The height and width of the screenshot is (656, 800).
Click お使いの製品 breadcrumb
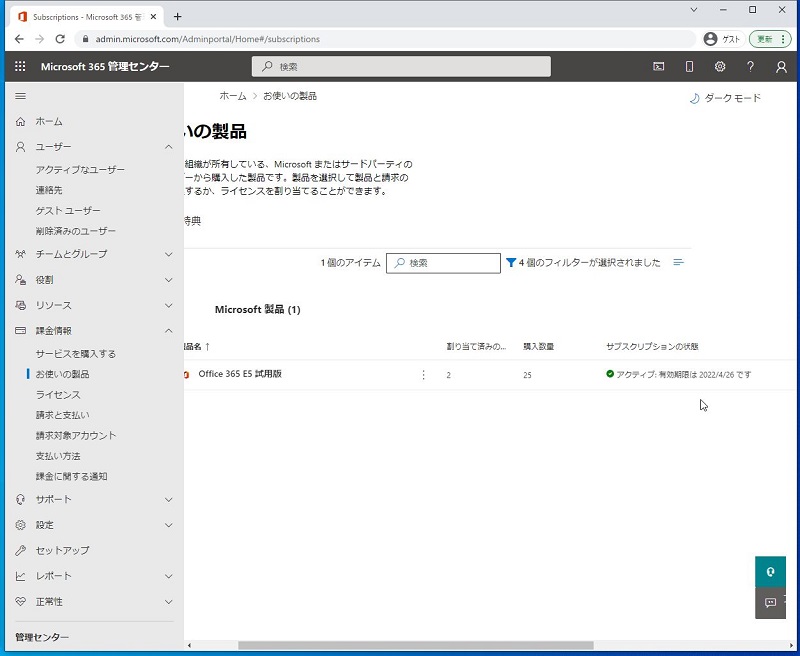click(290, 96)
